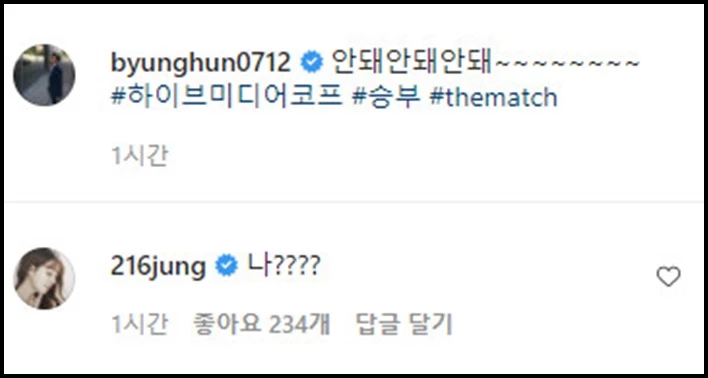This screenshot has width=708, height=378.
Task: Open the byunghun0712 username link
Action: 201,63
